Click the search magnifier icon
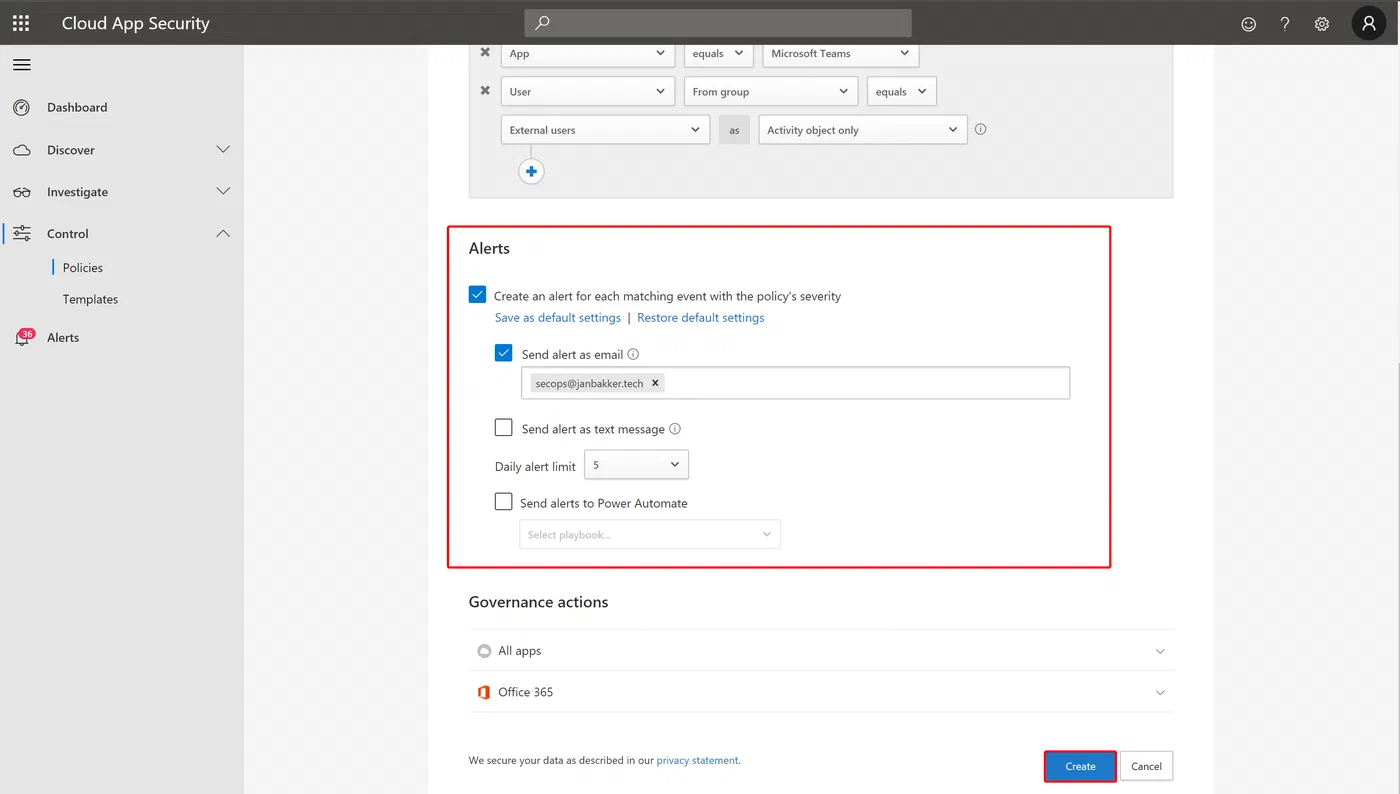The height and width of the screenshot is (794, 1400). click(542, 23)
